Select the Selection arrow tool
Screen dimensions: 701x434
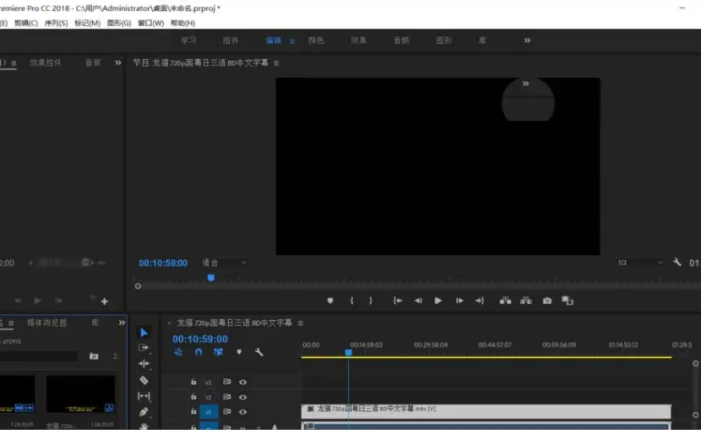pos(144,332)
